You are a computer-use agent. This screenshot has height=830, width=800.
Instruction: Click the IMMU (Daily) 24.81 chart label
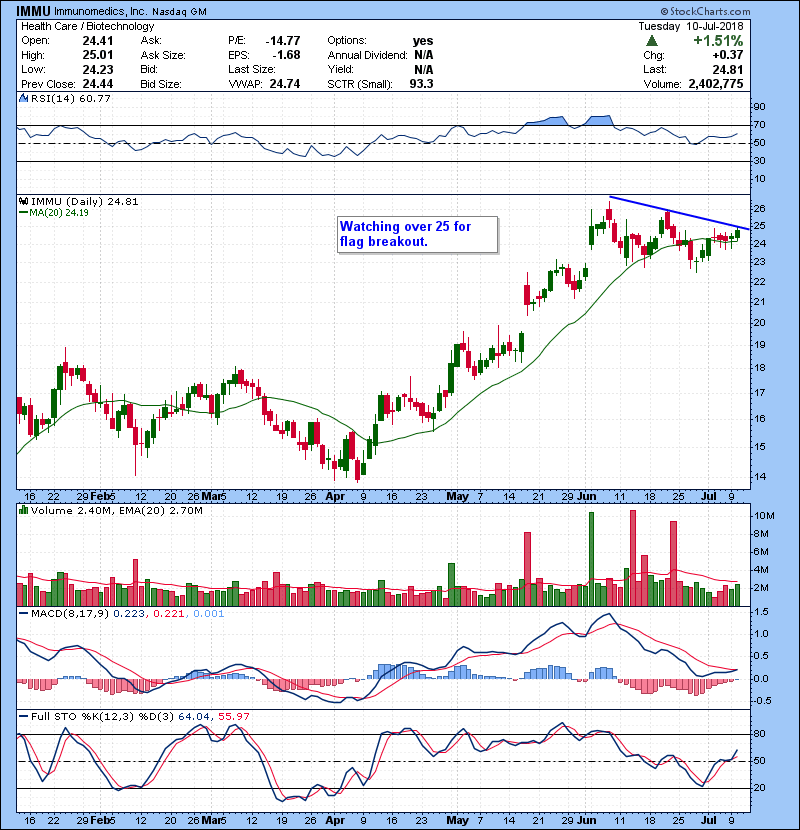(84, 201)
